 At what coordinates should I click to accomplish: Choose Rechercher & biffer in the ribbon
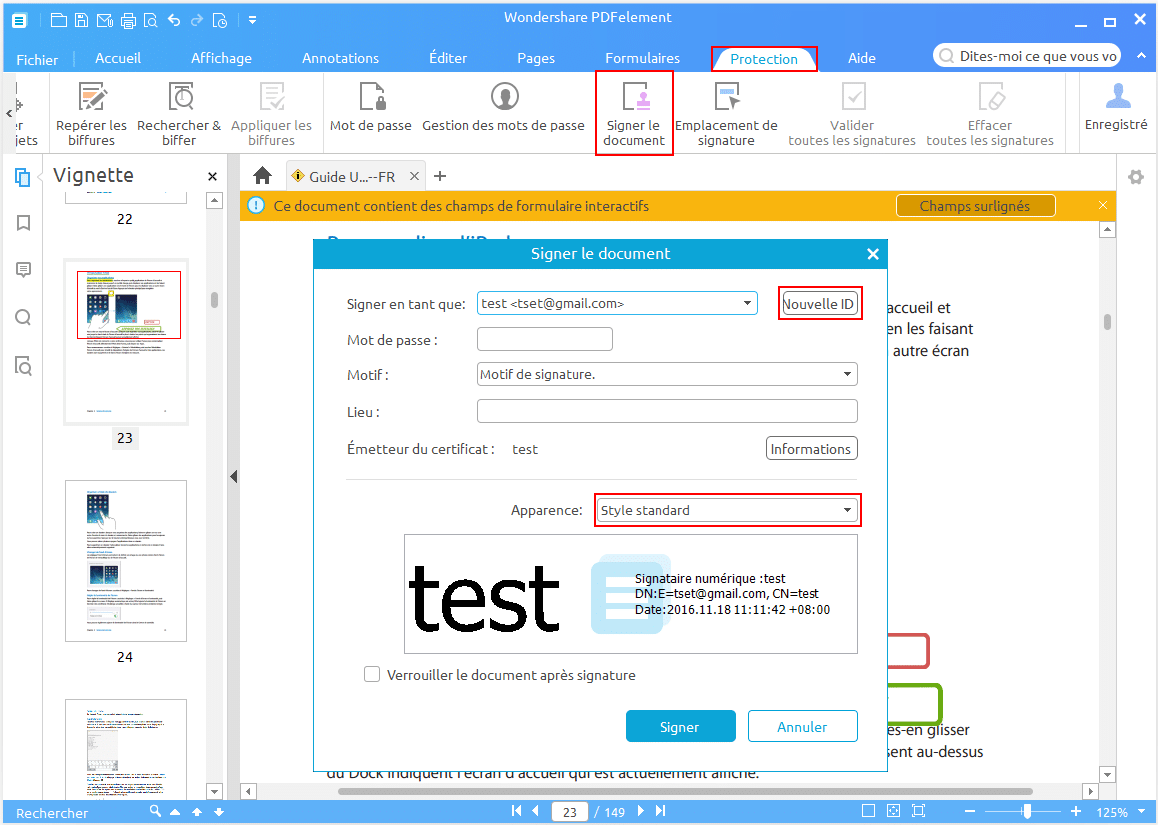tap(179, 114)
